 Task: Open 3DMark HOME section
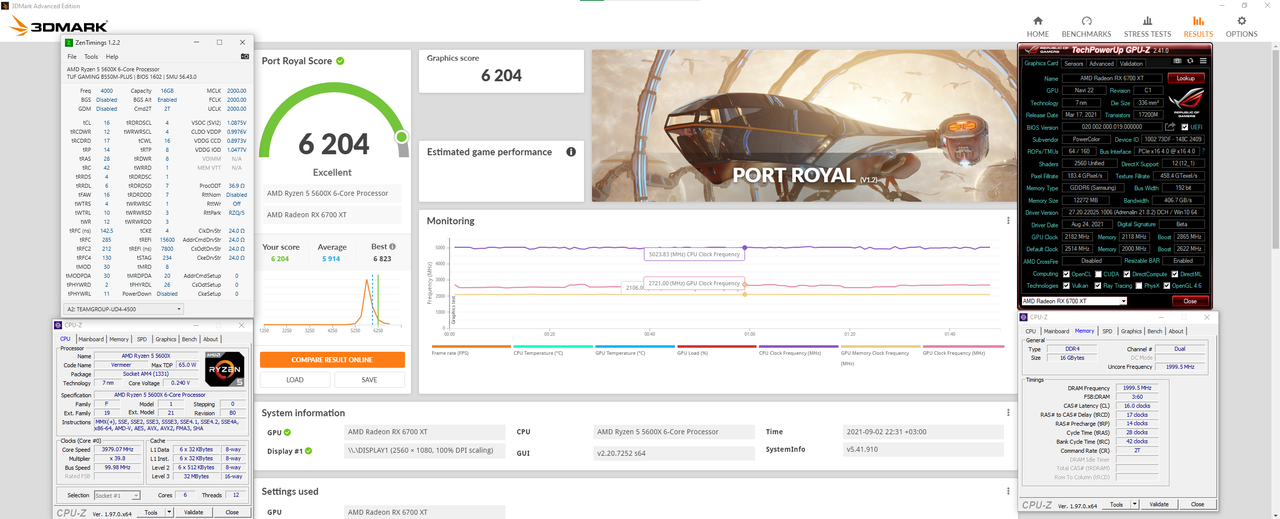pyautogui.click(x=1039, y=26)
